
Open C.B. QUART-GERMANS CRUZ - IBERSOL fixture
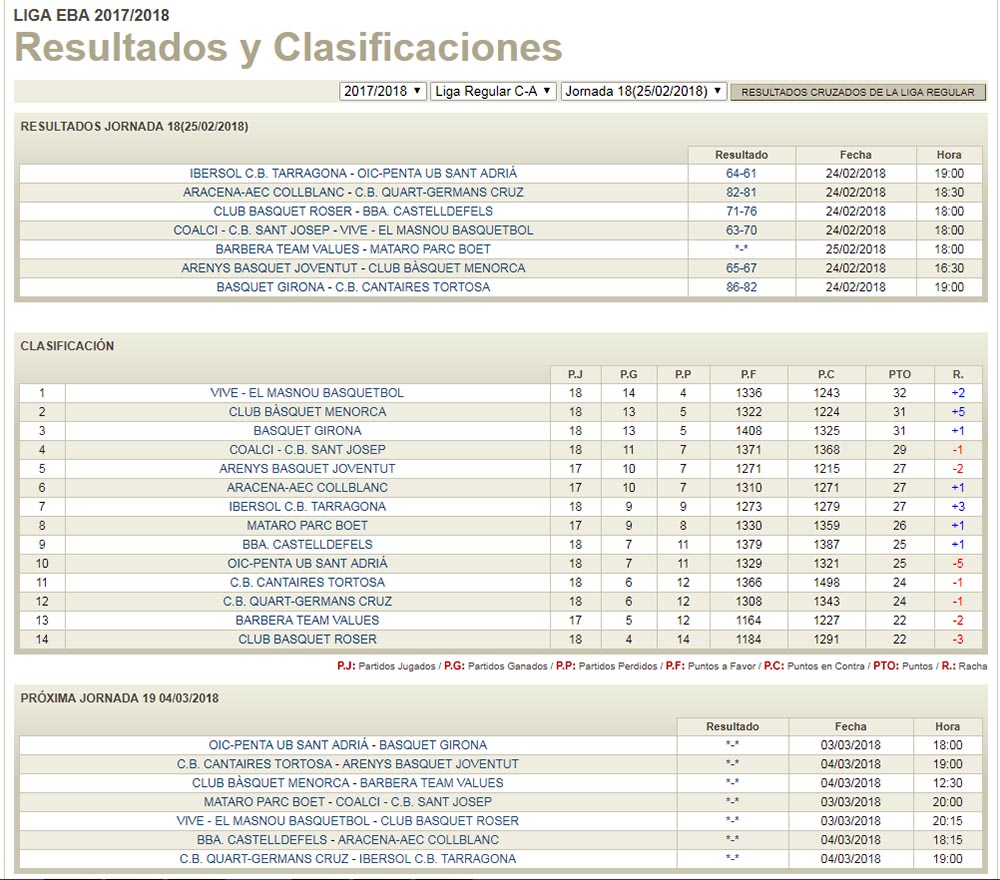click(343, 858)
